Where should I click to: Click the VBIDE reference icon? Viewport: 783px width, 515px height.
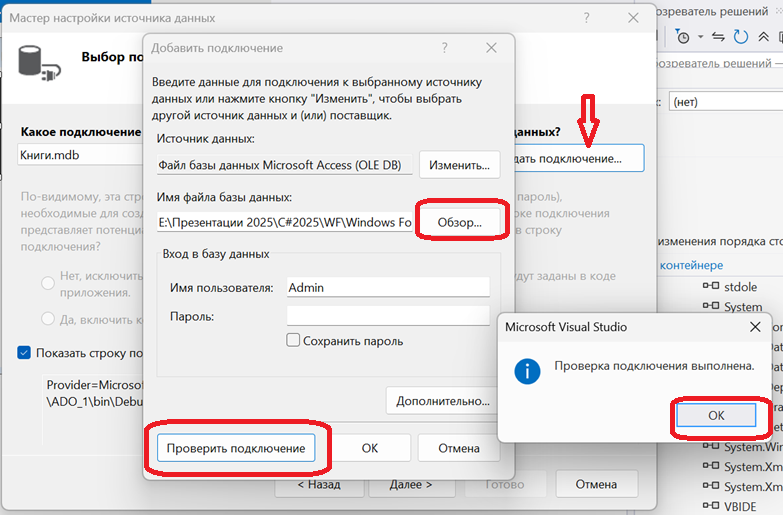[711, 507]
